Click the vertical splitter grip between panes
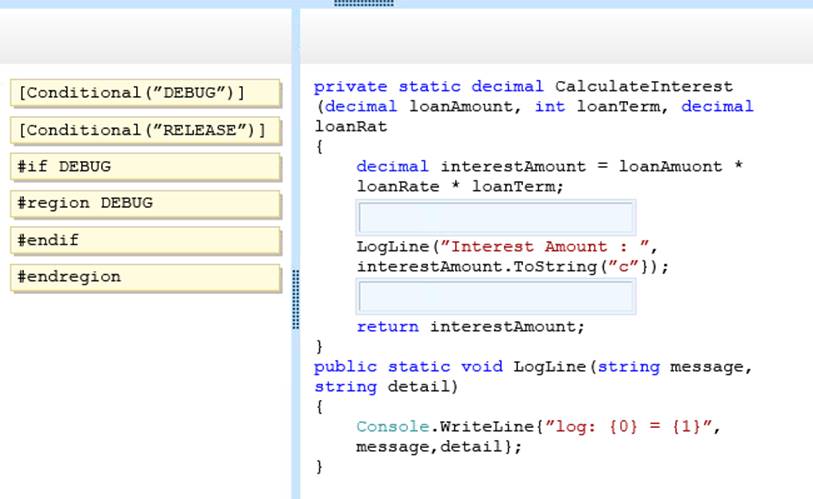The width and height of the screenshot is (813, 499). coord(296,299)
